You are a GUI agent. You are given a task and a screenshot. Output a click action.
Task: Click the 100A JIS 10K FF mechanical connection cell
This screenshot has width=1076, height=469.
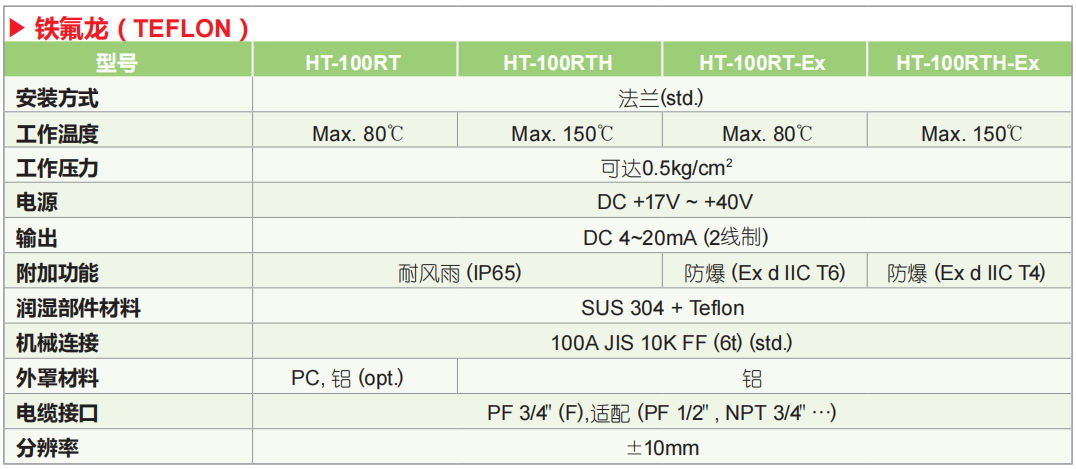point(662,342)
